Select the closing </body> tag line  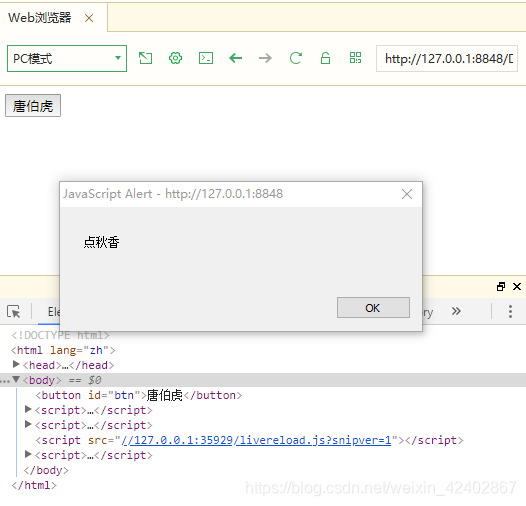pos(46,470)
